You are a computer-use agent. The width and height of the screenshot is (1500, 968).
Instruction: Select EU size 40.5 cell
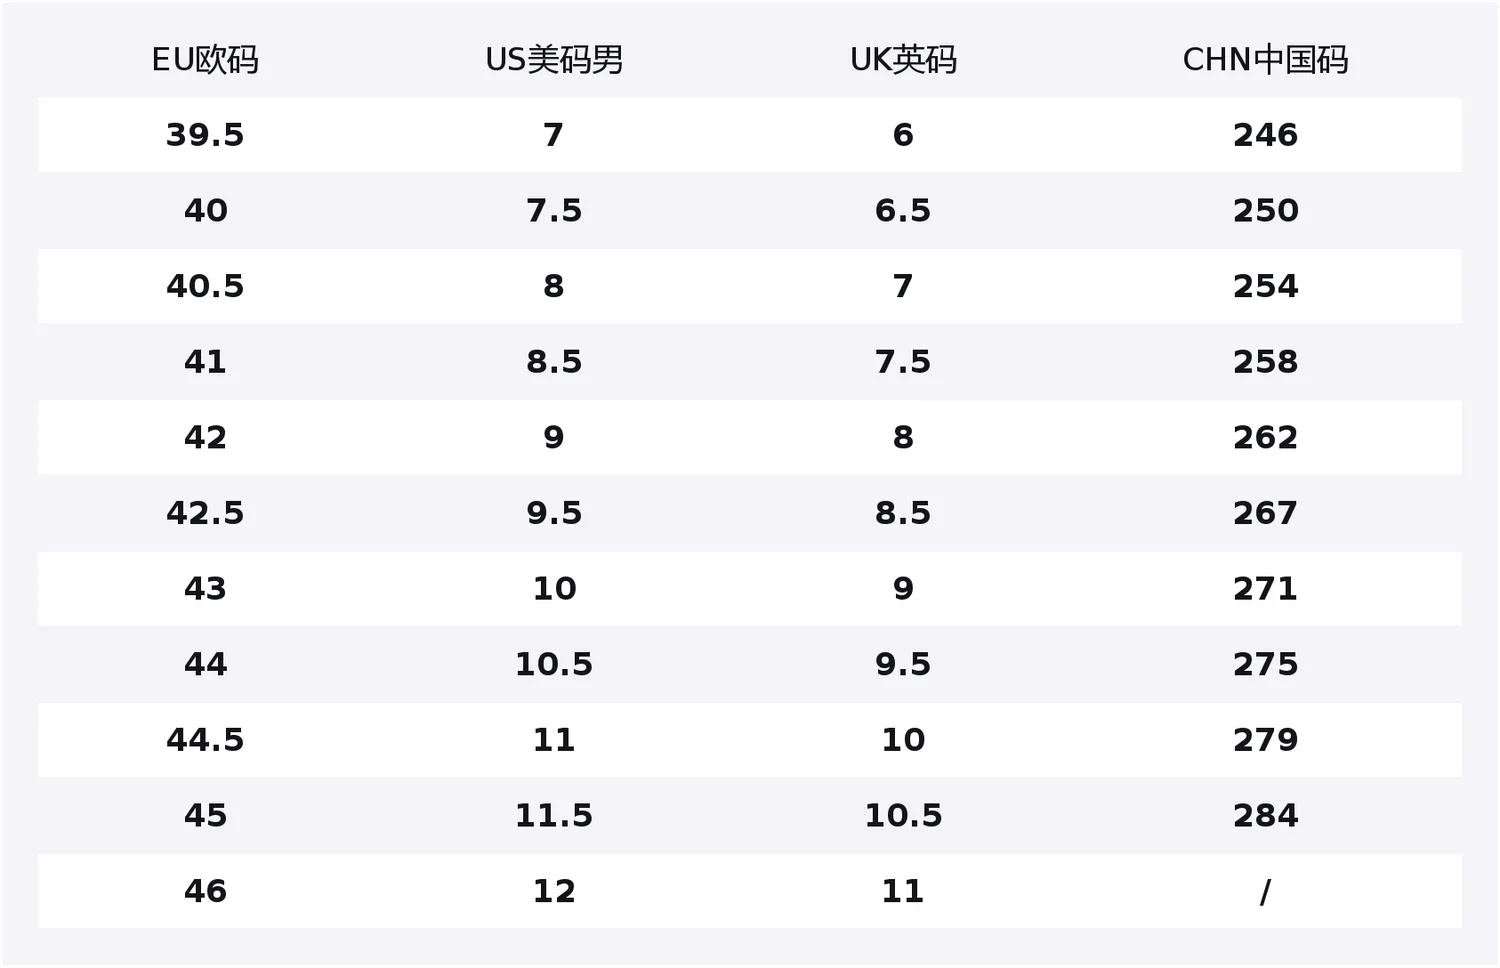[x=205, y=286]
